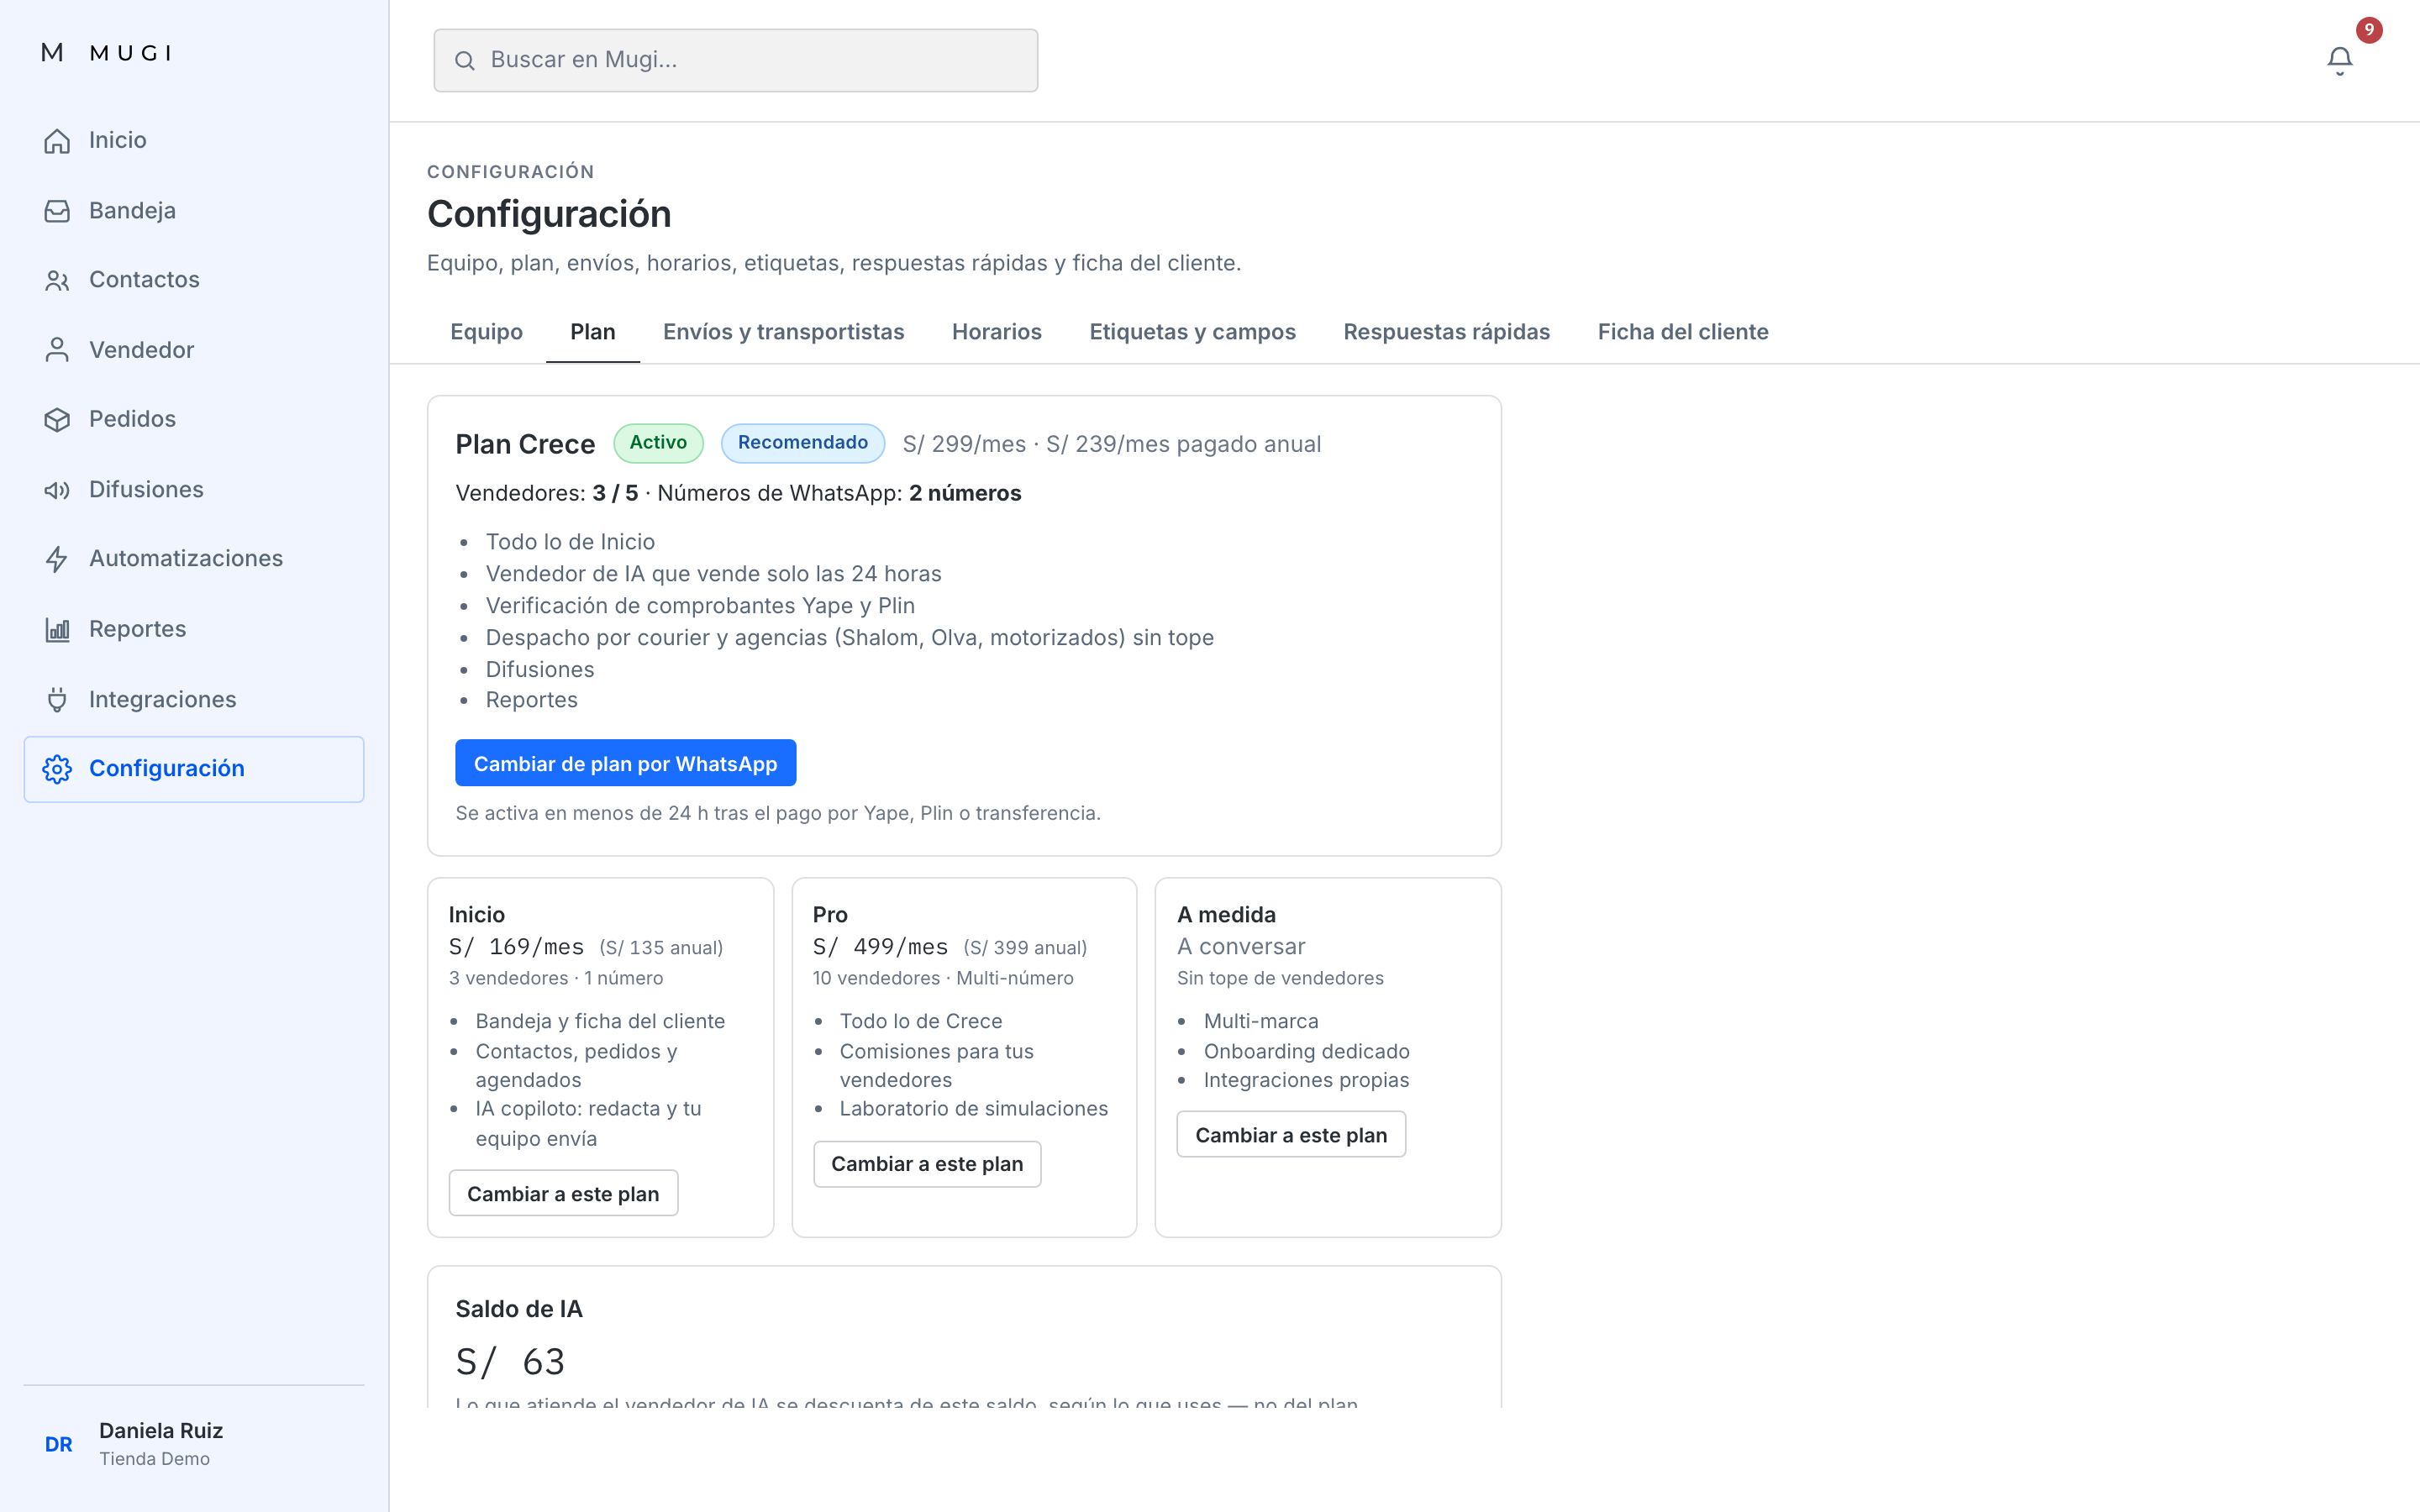Click the Contactos people icon
2420x1512 pixels.
point(57,281)
